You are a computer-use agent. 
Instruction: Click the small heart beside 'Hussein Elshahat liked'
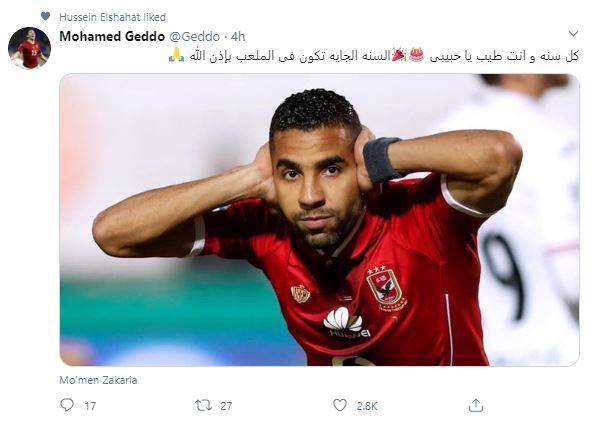click(45, 16)
